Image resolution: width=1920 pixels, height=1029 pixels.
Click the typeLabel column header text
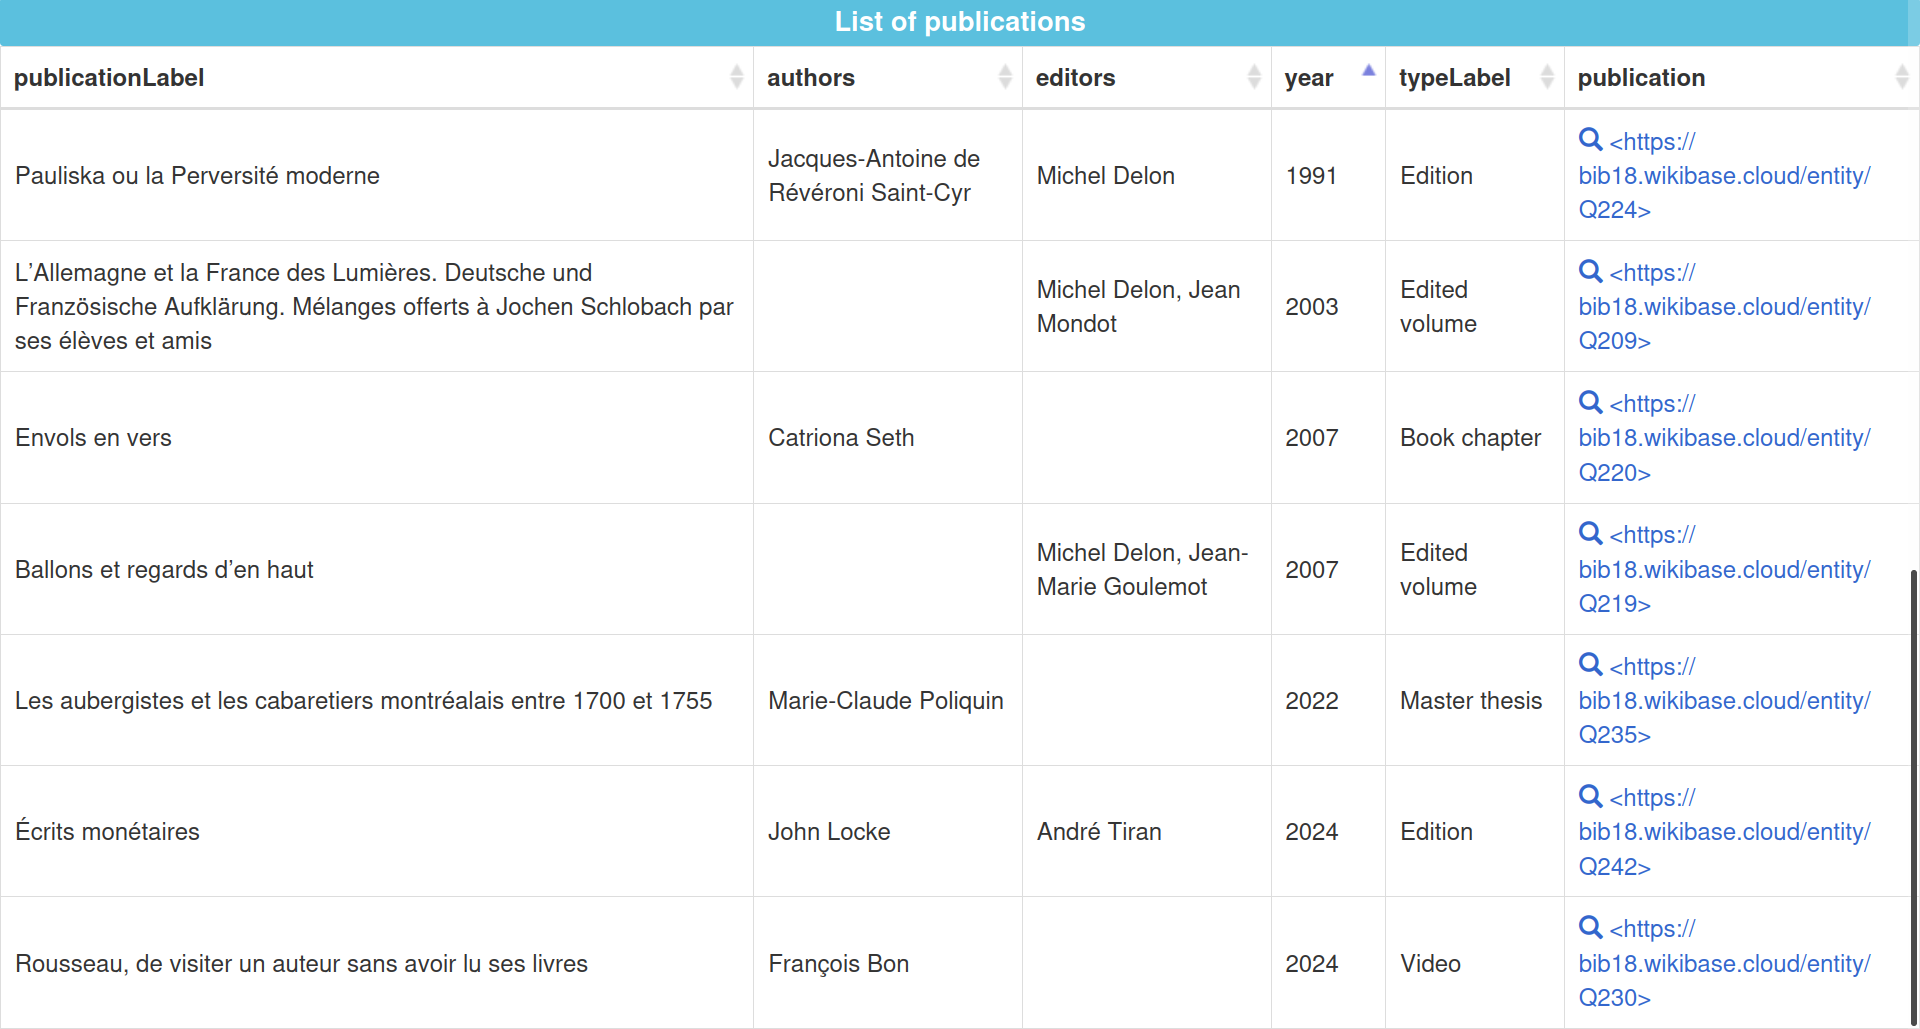pos(1454,78)
